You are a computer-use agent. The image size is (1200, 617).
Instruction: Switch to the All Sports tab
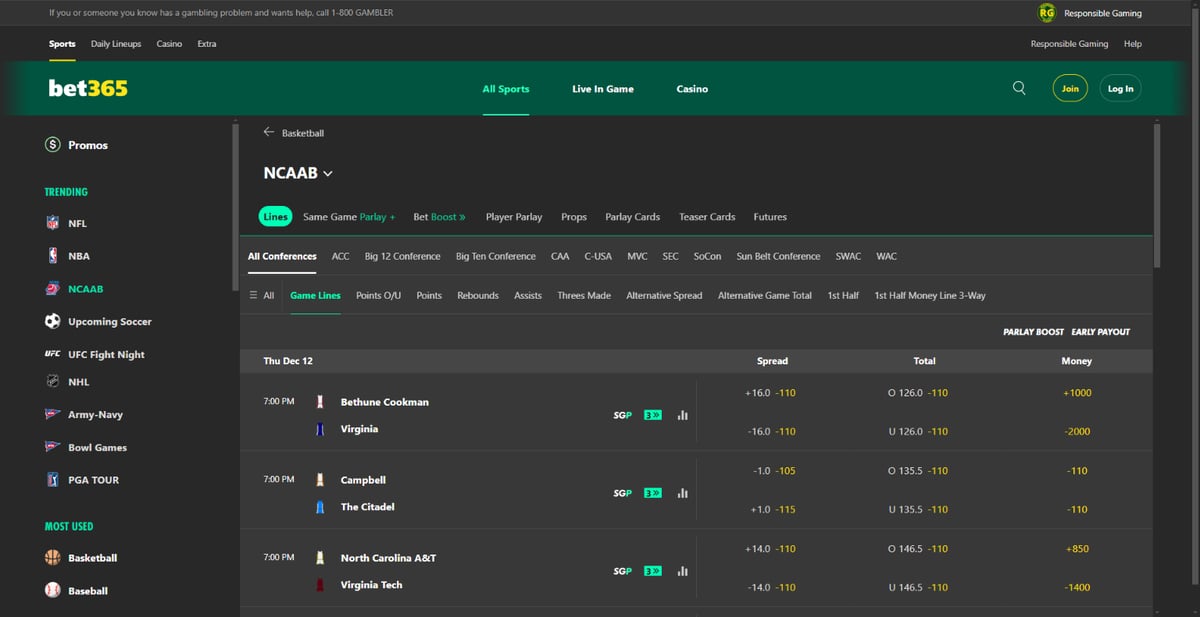coord(506,89)
